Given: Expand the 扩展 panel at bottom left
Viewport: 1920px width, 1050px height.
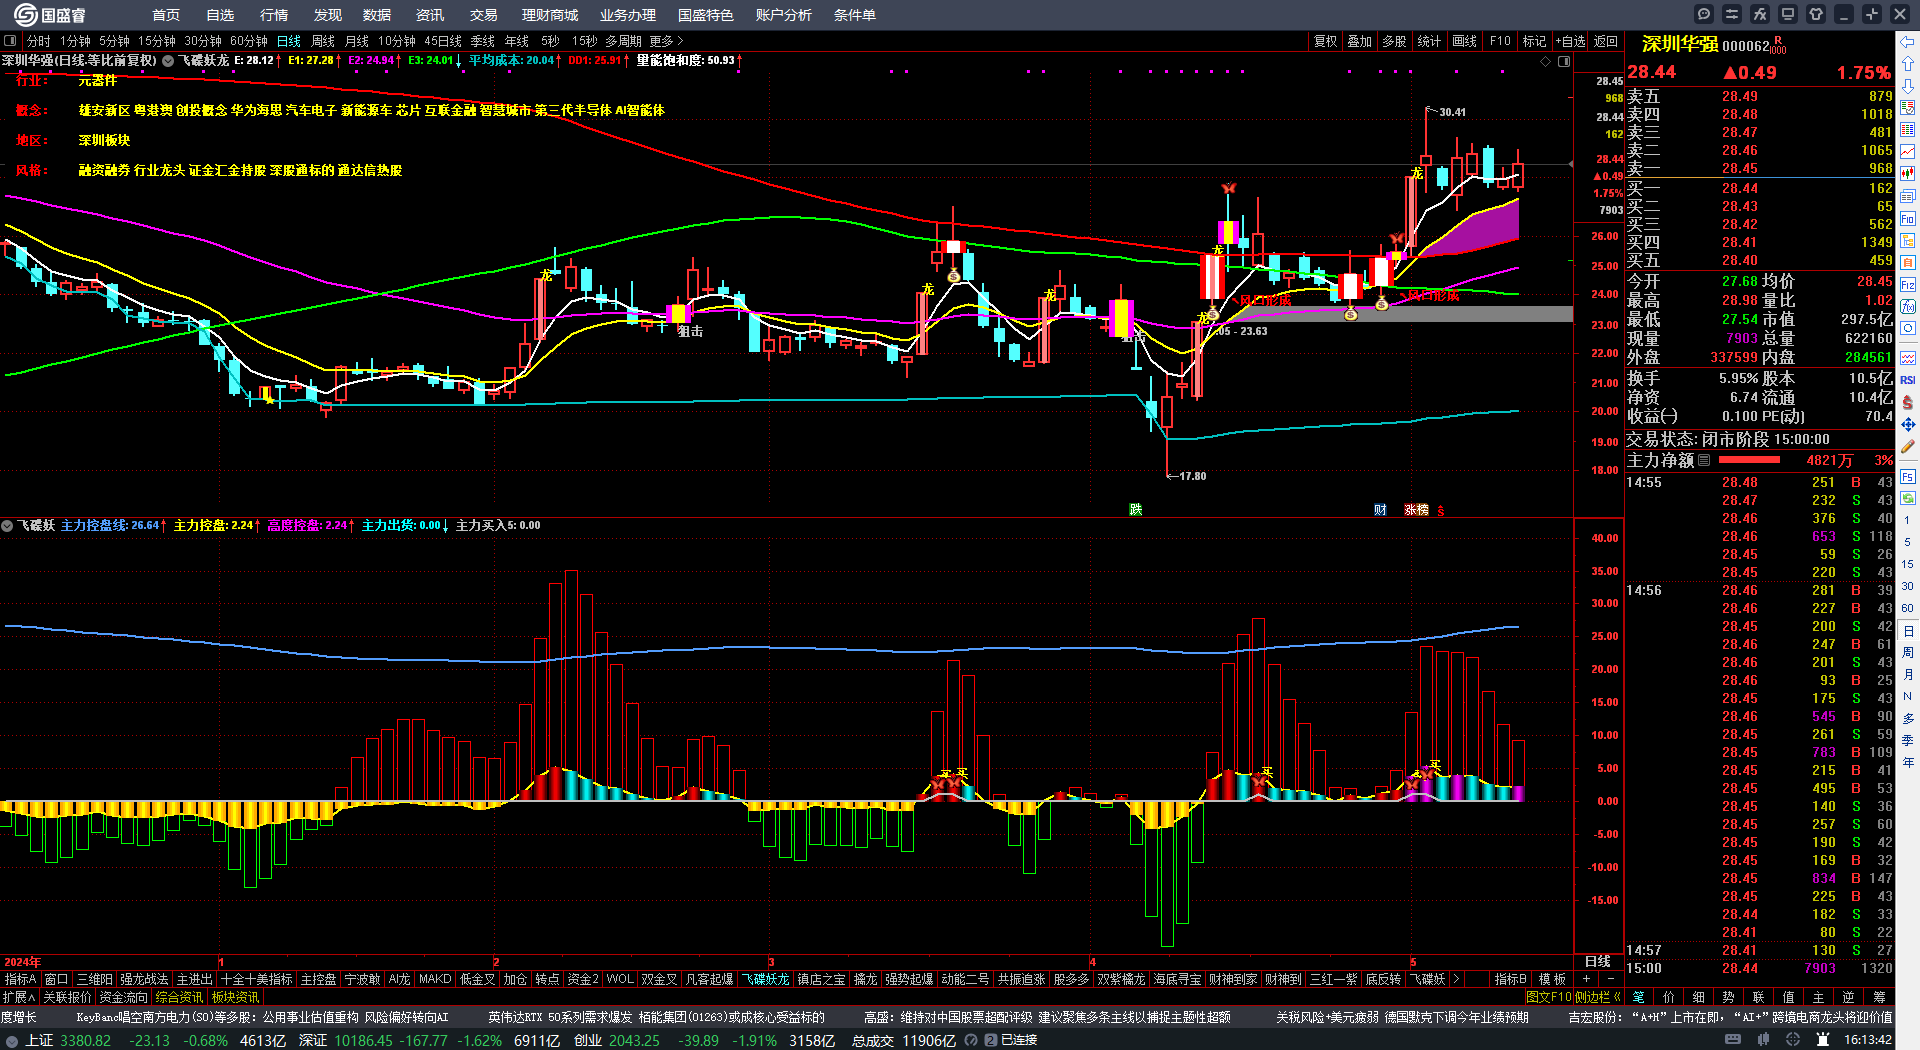Looking at the screenshot, I should [19, 997].
